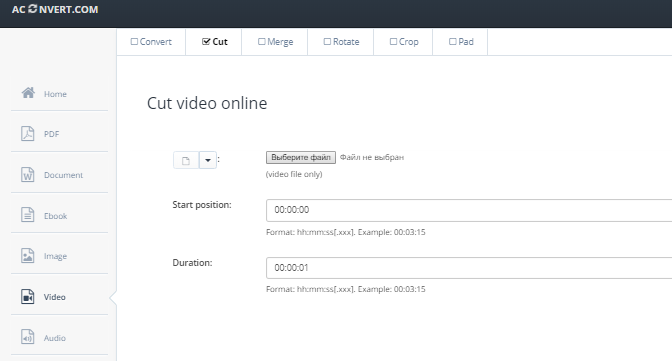Click the local file source icon button
This screenshot has width=672, height=361.
point(186,161)
